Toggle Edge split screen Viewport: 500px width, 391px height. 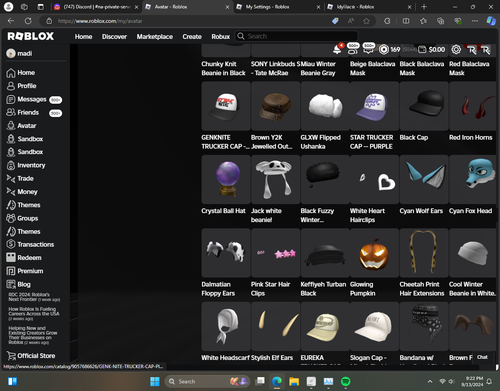point(406,21)
